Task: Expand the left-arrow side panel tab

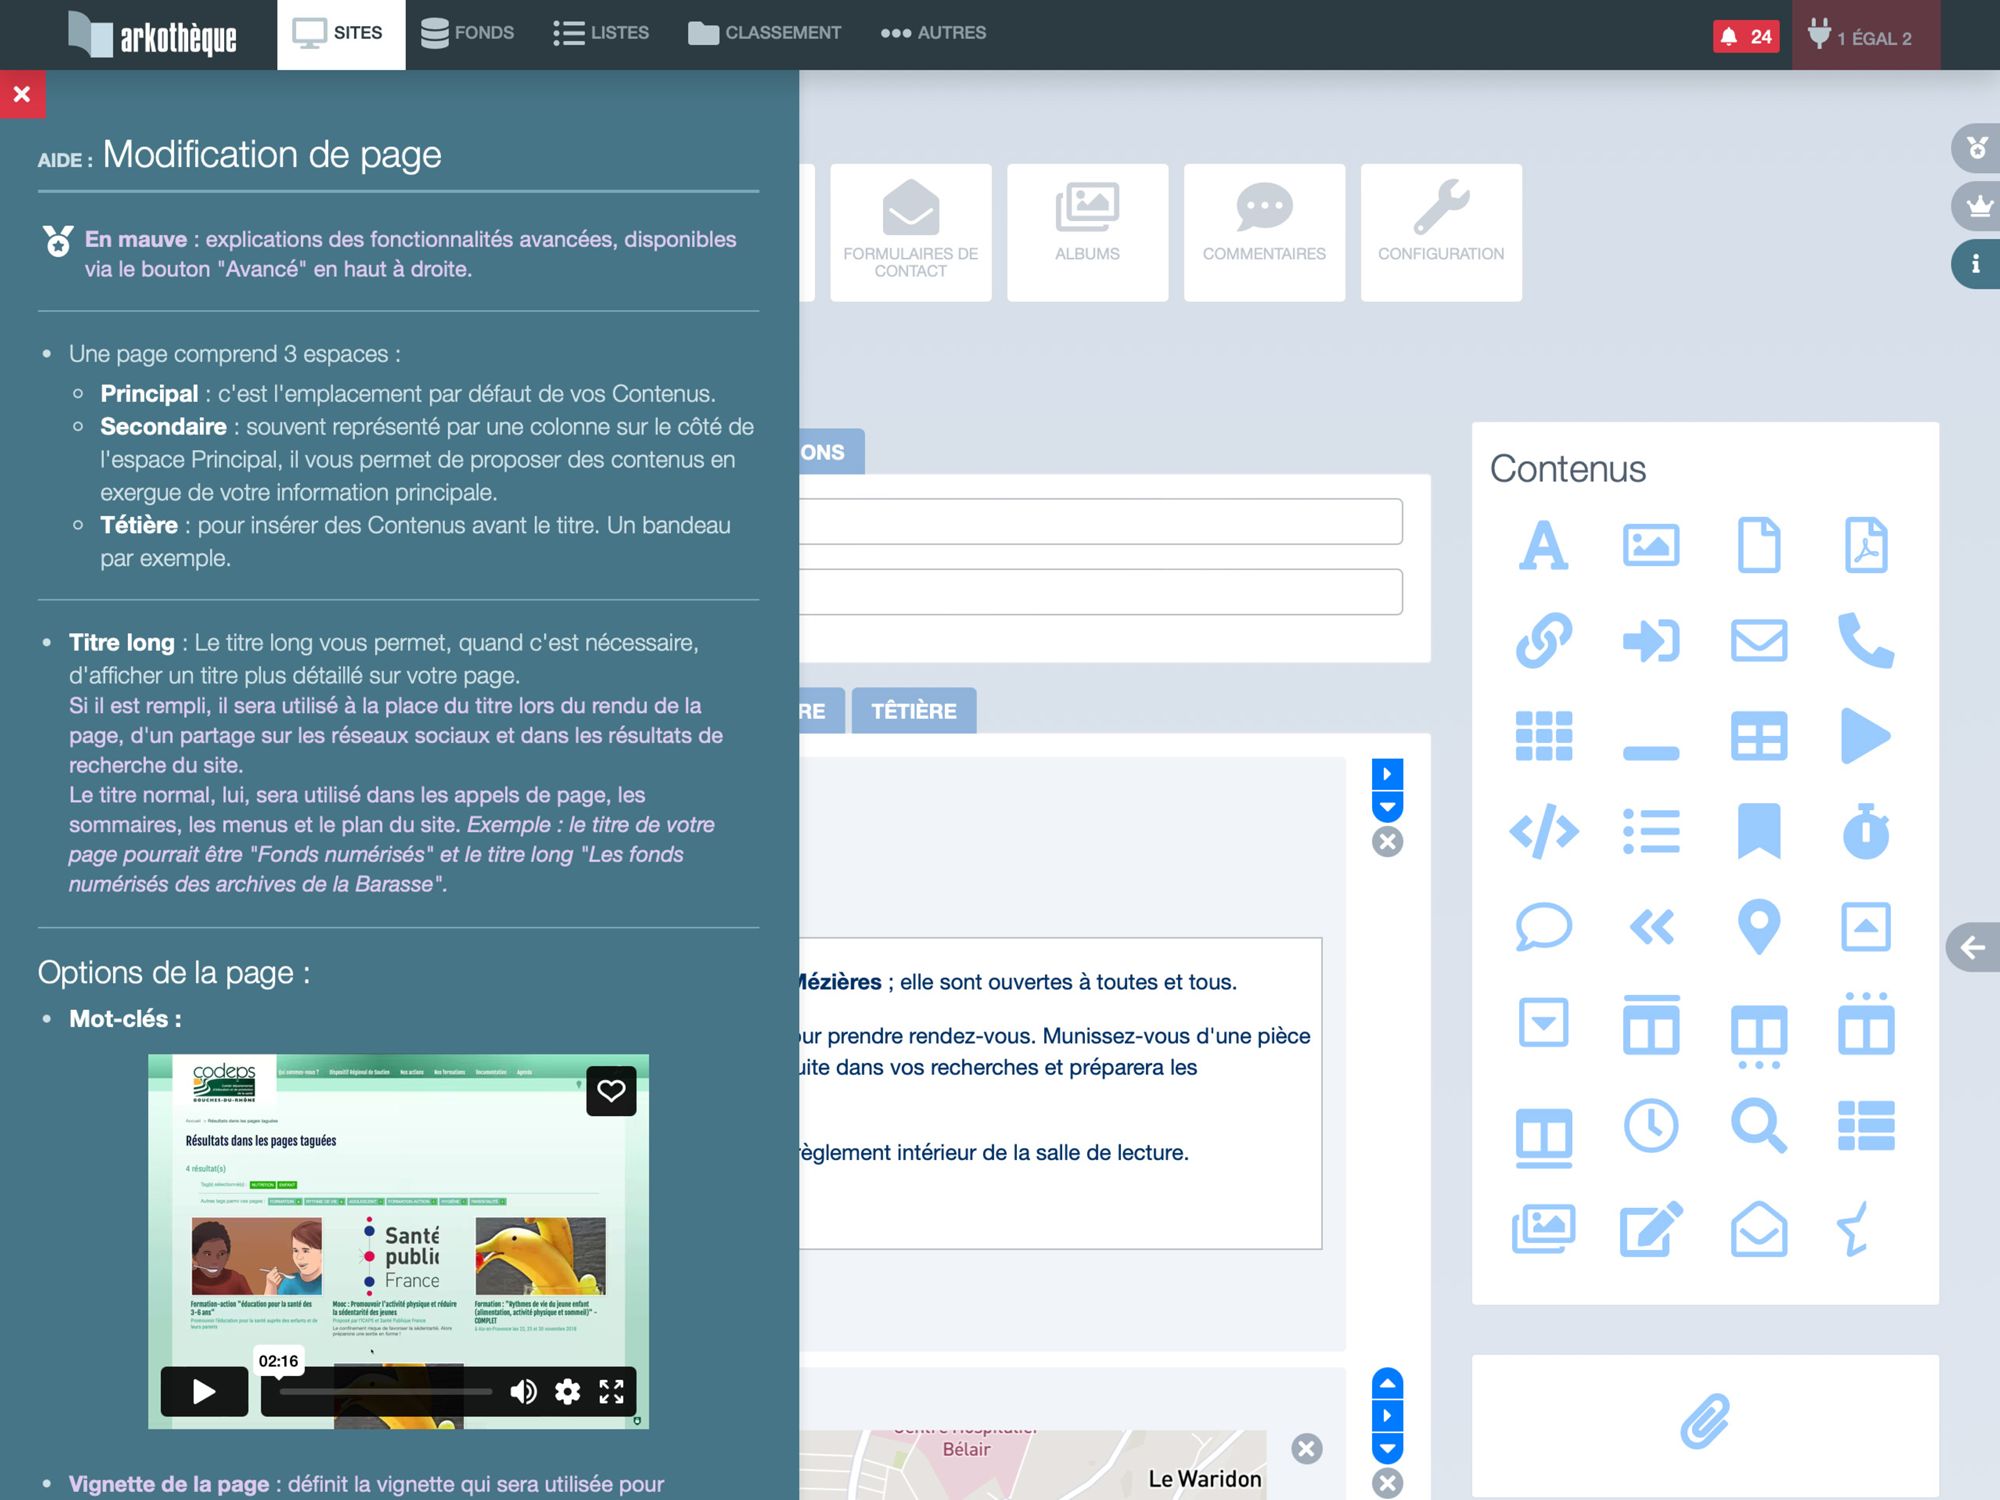Action: point(1973,947)
